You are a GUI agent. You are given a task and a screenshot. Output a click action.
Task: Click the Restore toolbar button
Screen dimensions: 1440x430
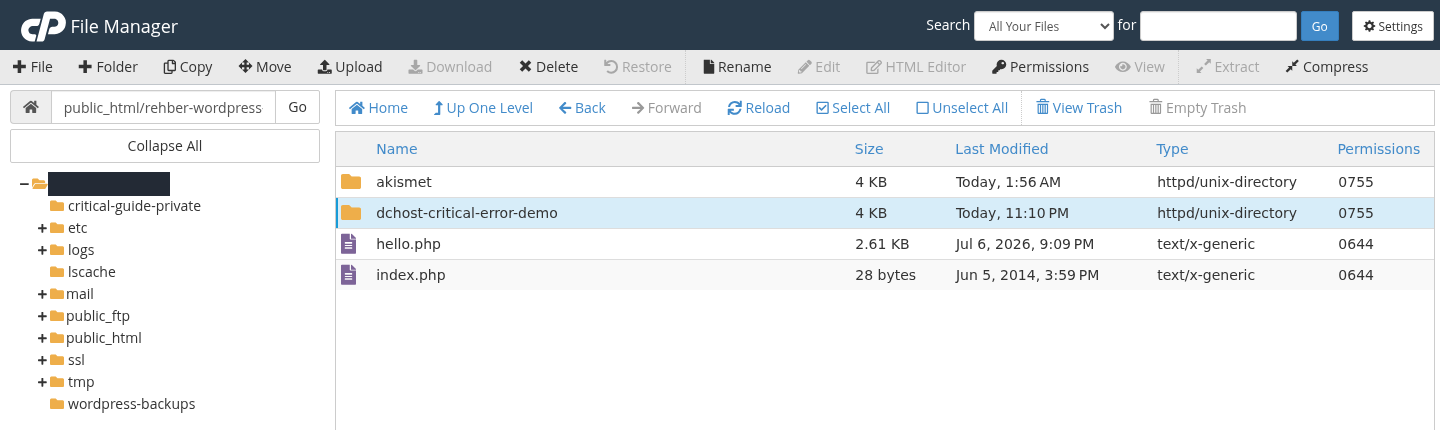[x=638, y=67]
